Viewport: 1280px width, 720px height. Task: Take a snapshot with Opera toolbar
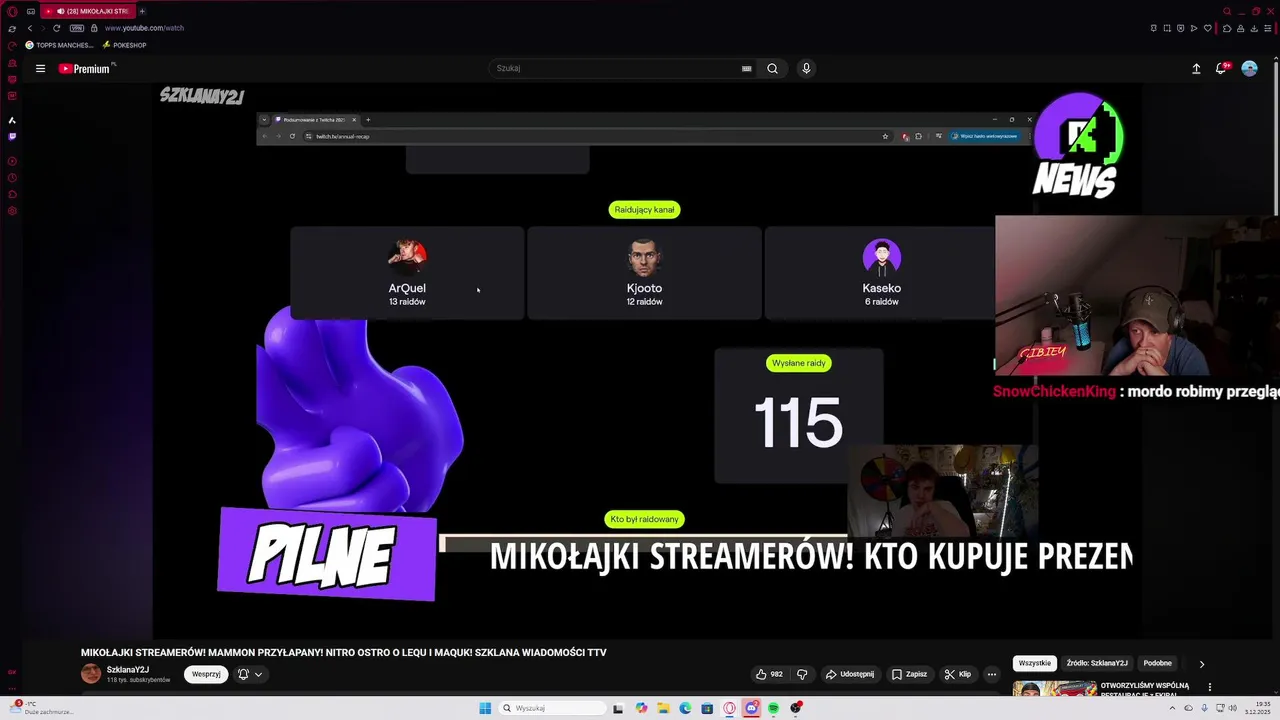click(x=1167, y=28)
